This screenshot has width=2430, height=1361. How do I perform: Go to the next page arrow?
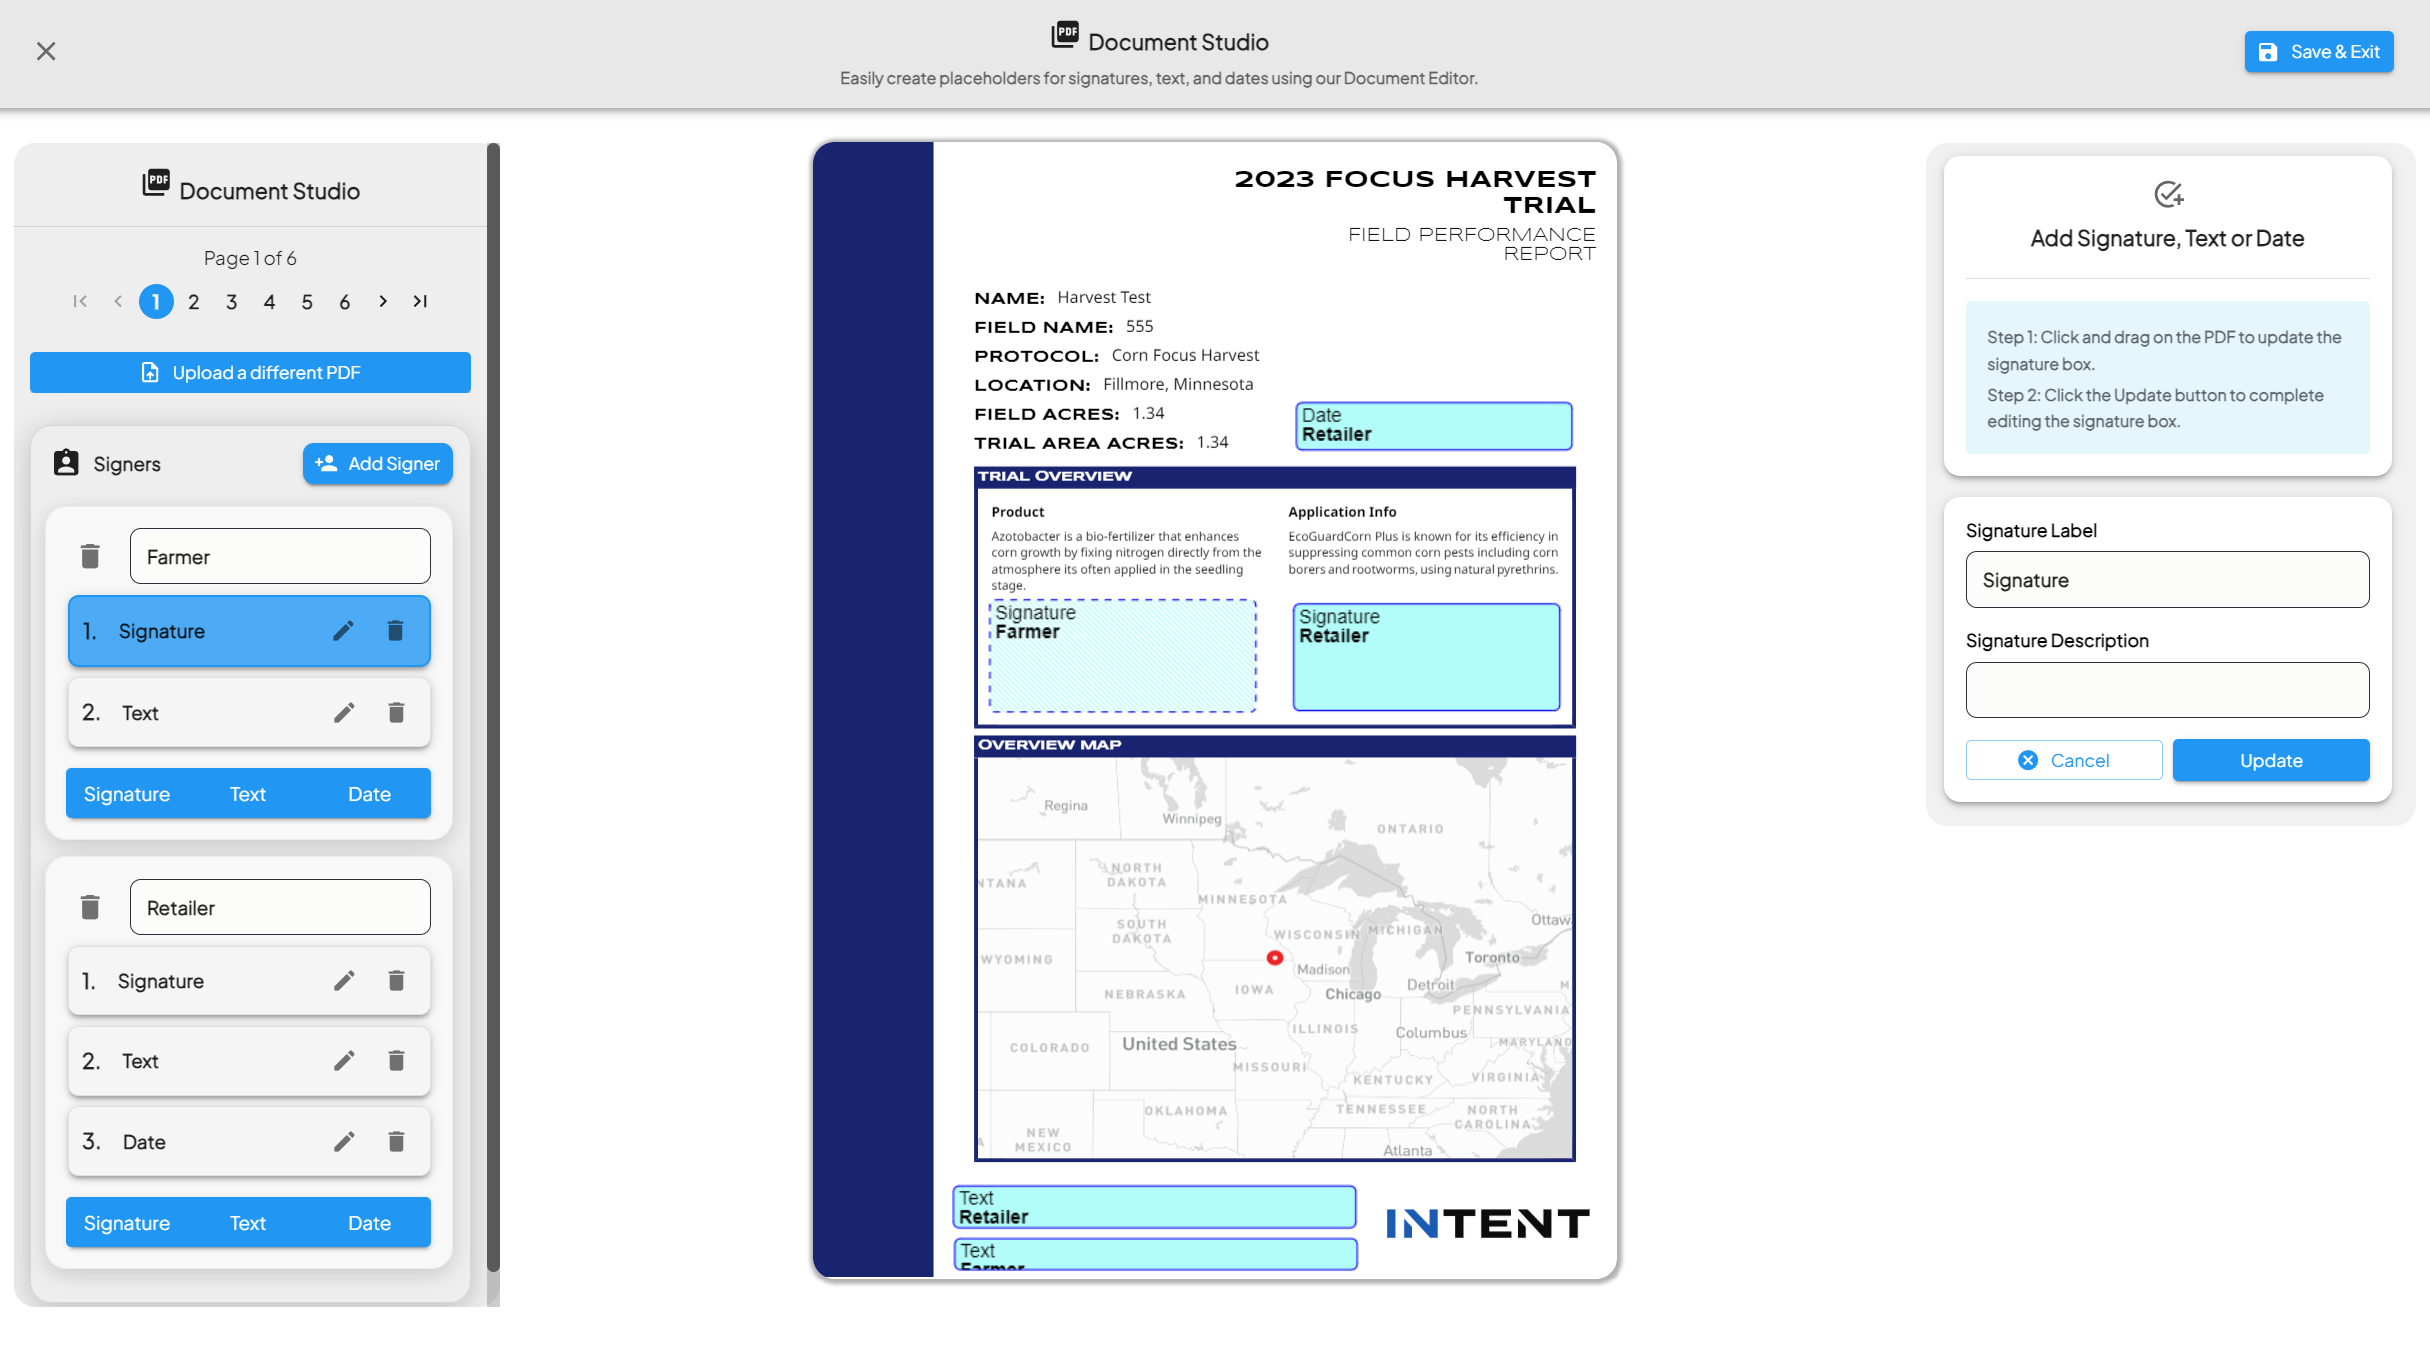click(x=383, y=301)
